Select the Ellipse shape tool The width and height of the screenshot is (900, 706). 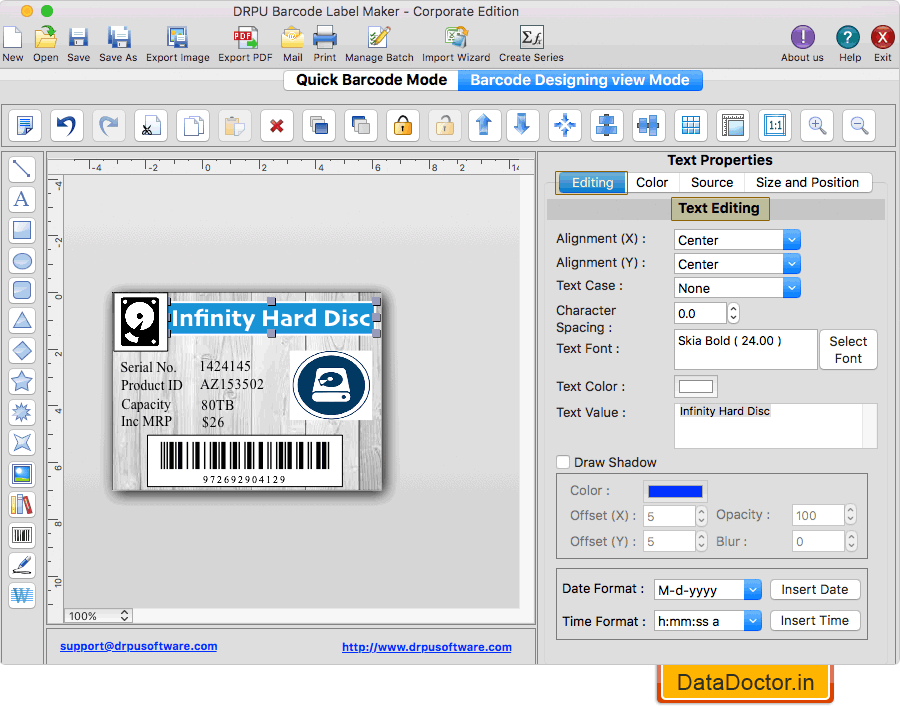tap(22, 261)
